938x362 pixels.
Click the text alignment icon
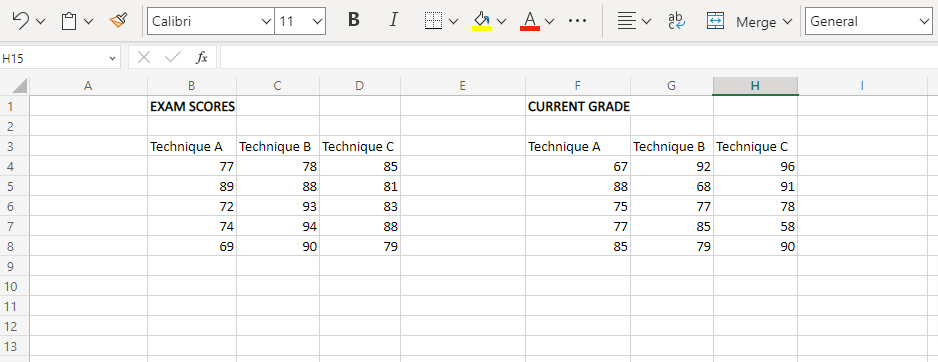point(626,22)
